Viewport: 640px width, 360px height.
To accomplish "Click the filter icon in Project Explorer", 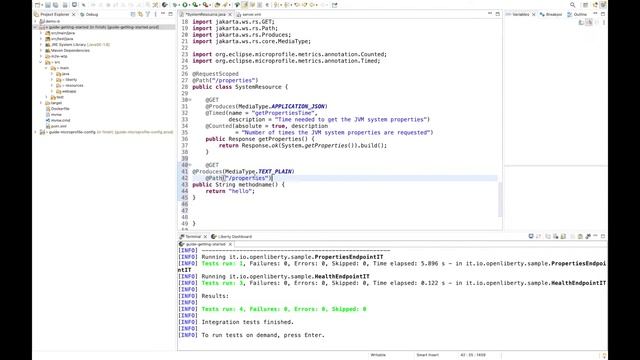I will point(148,14).
